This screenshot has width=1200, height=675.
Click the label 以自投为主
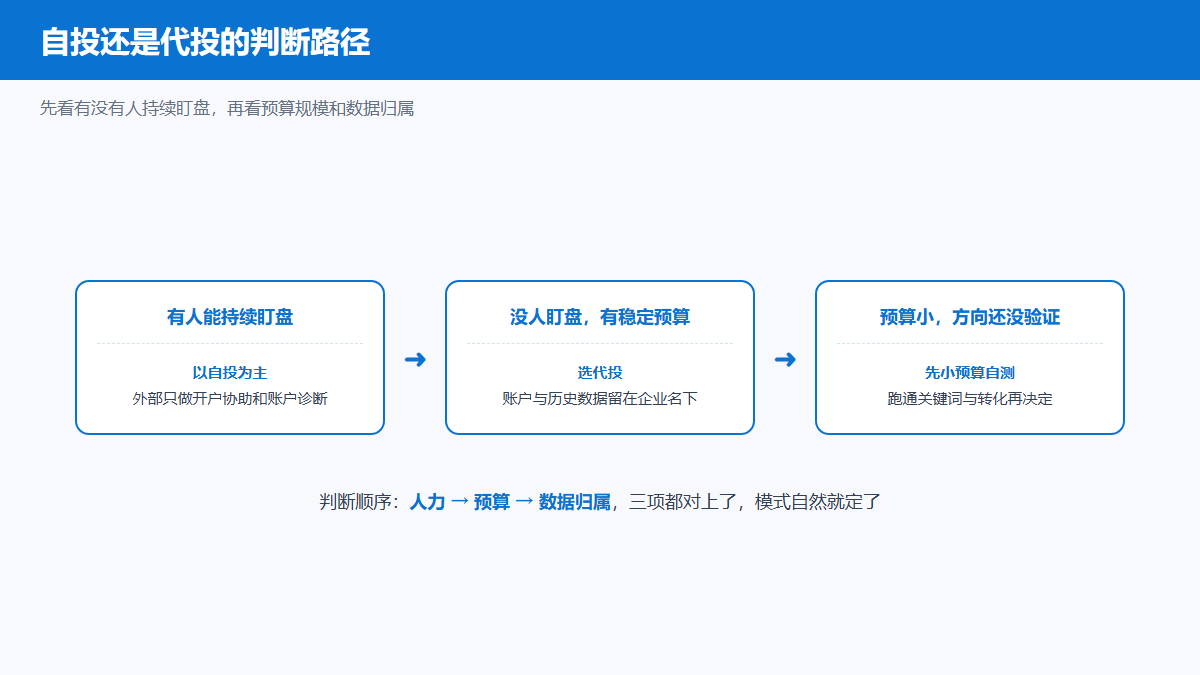point(230,372)
